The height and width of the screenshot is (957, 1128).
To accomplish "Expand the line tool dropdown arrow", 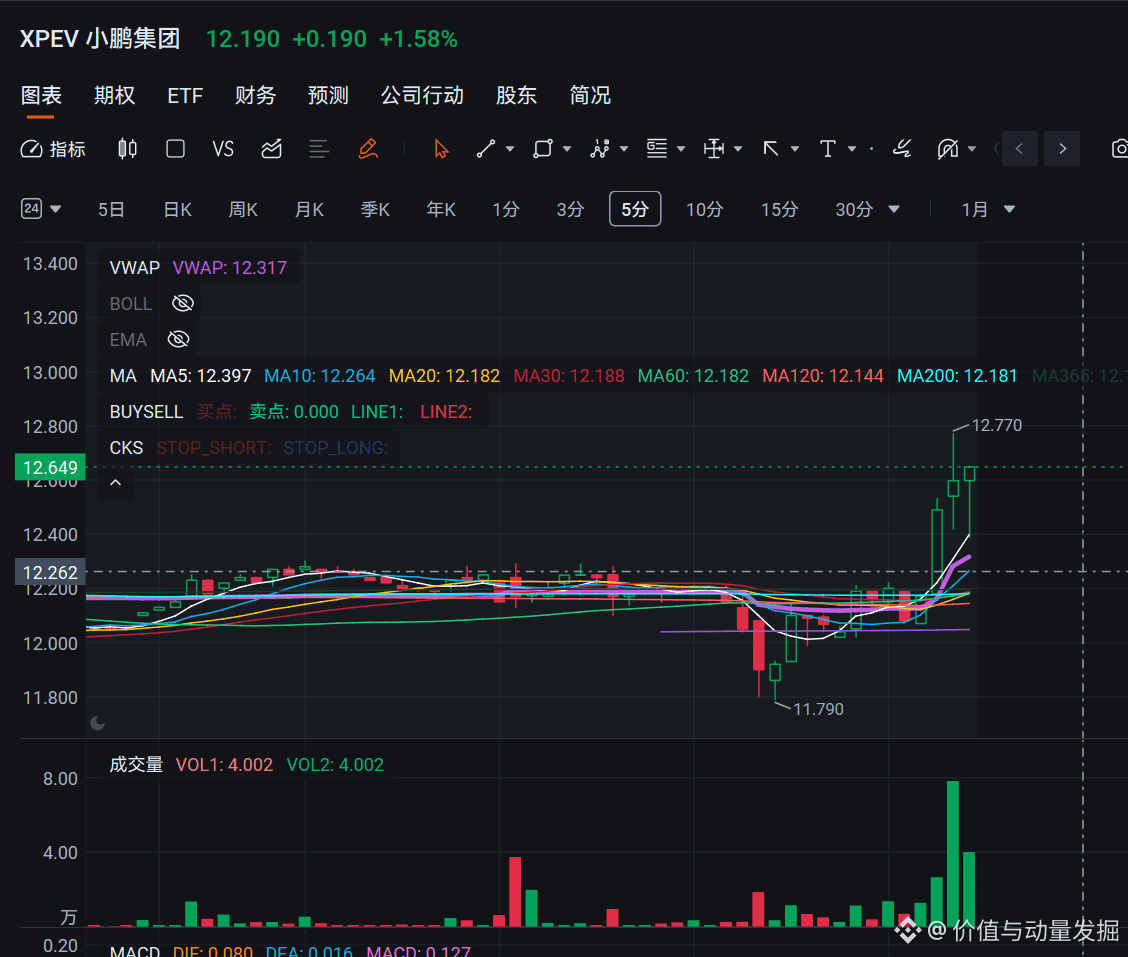I will [x=510, y=149].
